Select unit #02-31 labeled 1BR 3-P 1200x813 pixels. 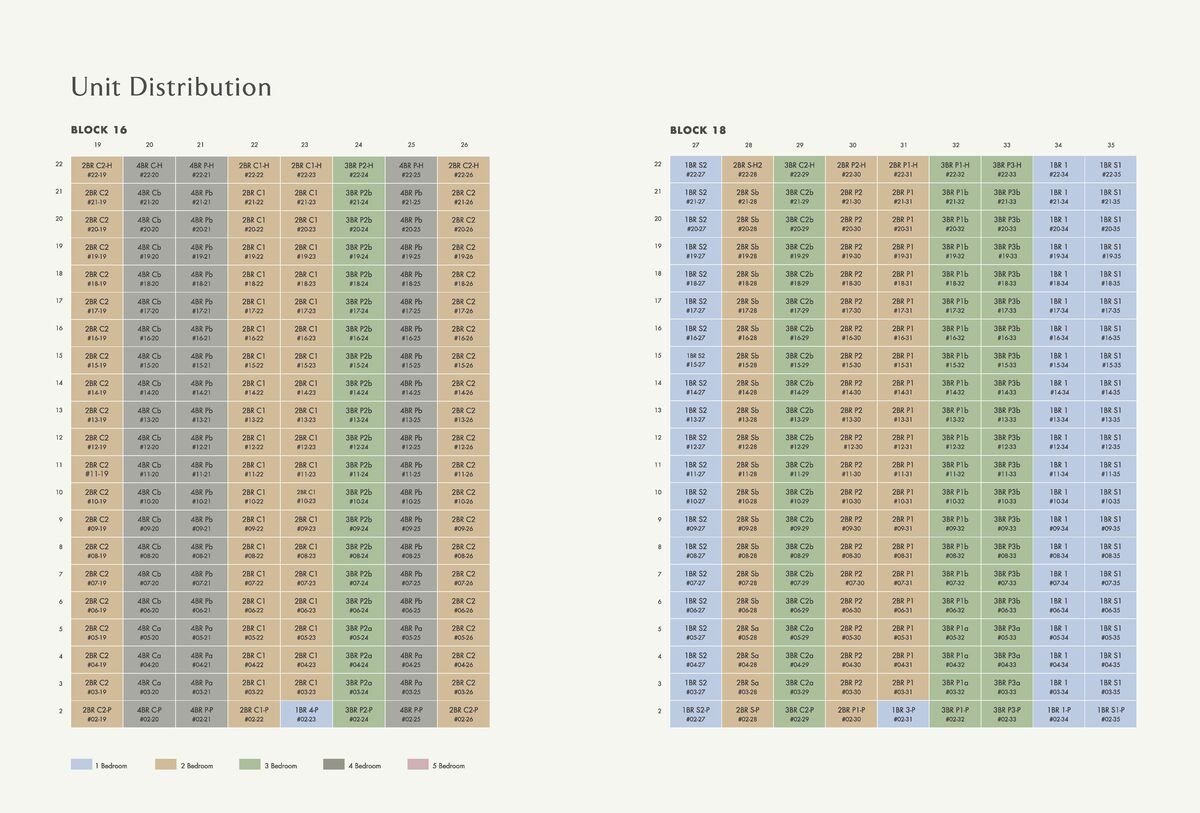click(x=903, y=714)
